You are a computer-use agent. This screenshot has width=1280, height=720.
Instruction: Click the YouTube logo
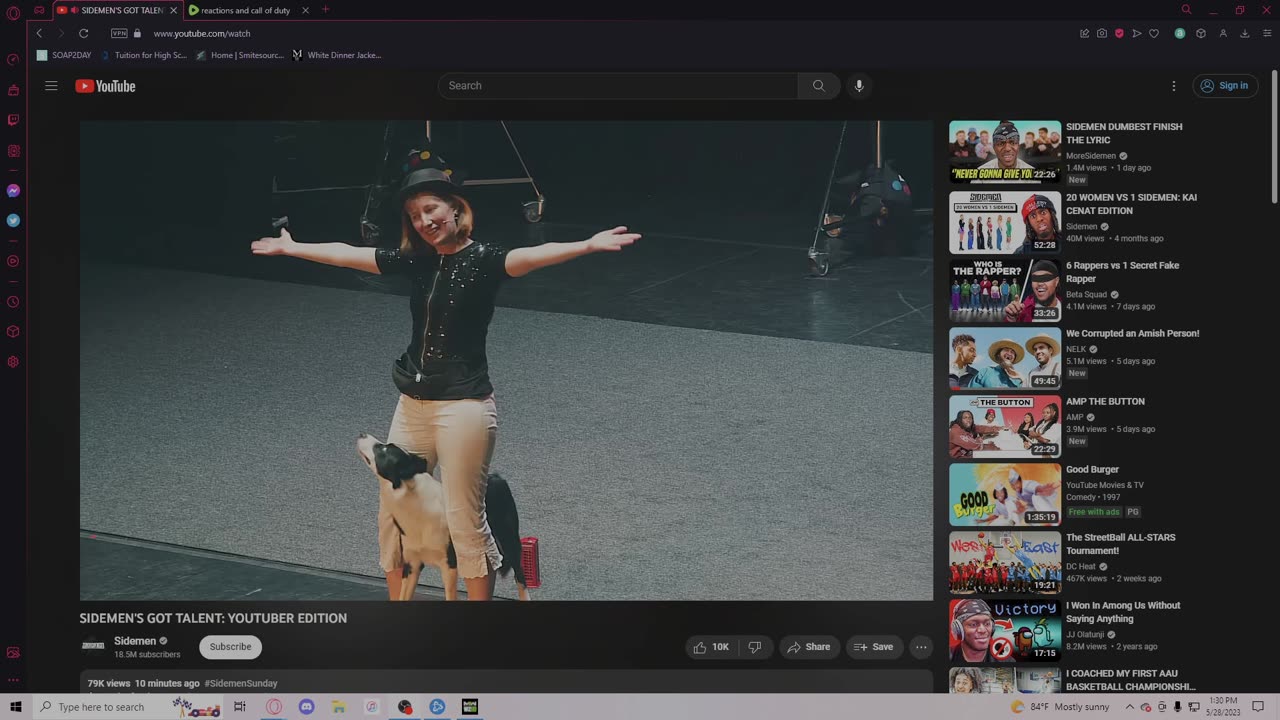pos(105,86)
